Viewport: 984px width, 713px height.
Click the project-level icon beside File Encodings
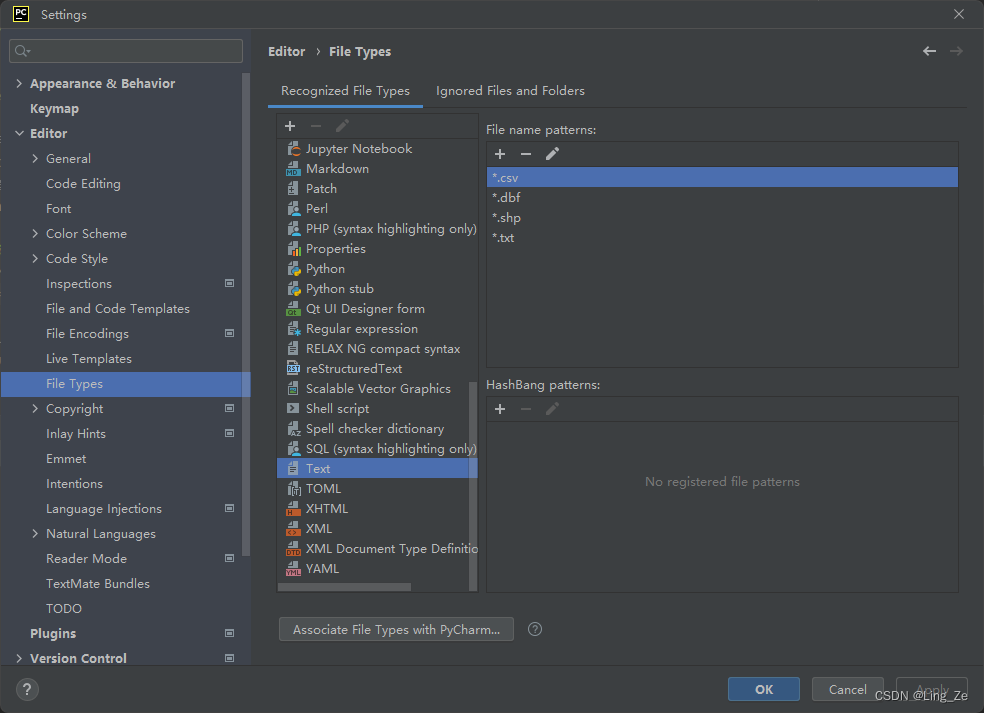(x=230, y=334)
